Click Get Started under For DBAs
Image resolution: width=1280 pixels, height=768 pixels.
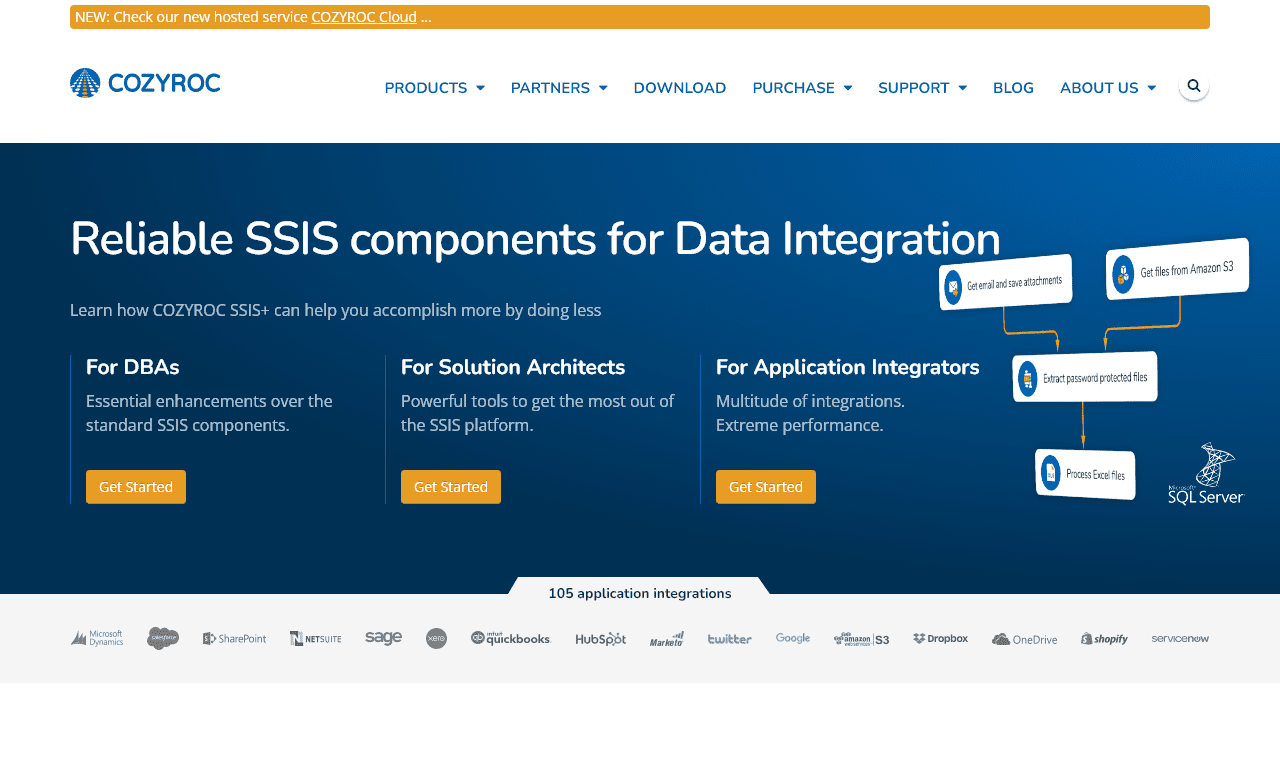pyautogui.click(x=136, y=487)
